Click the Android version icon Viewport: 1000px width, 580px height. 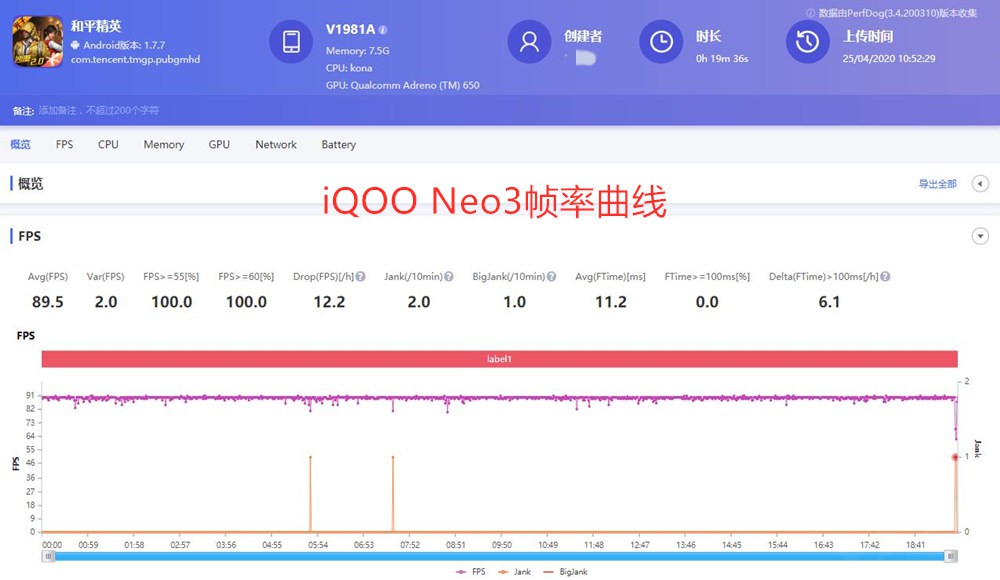(x=75, y=45)
